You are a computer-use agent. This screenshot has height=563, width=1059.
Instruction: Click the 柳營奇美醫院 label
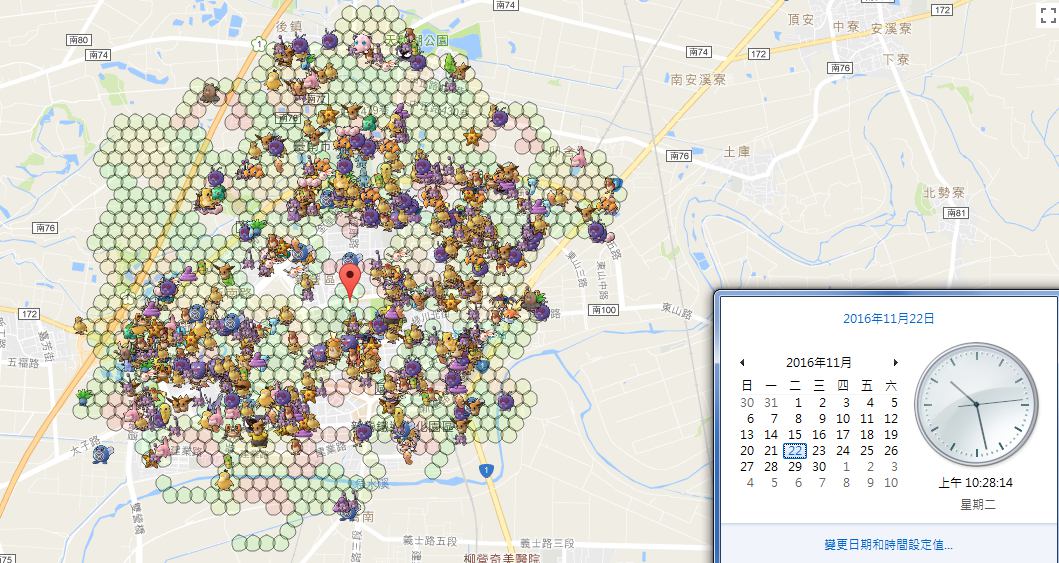503,558
